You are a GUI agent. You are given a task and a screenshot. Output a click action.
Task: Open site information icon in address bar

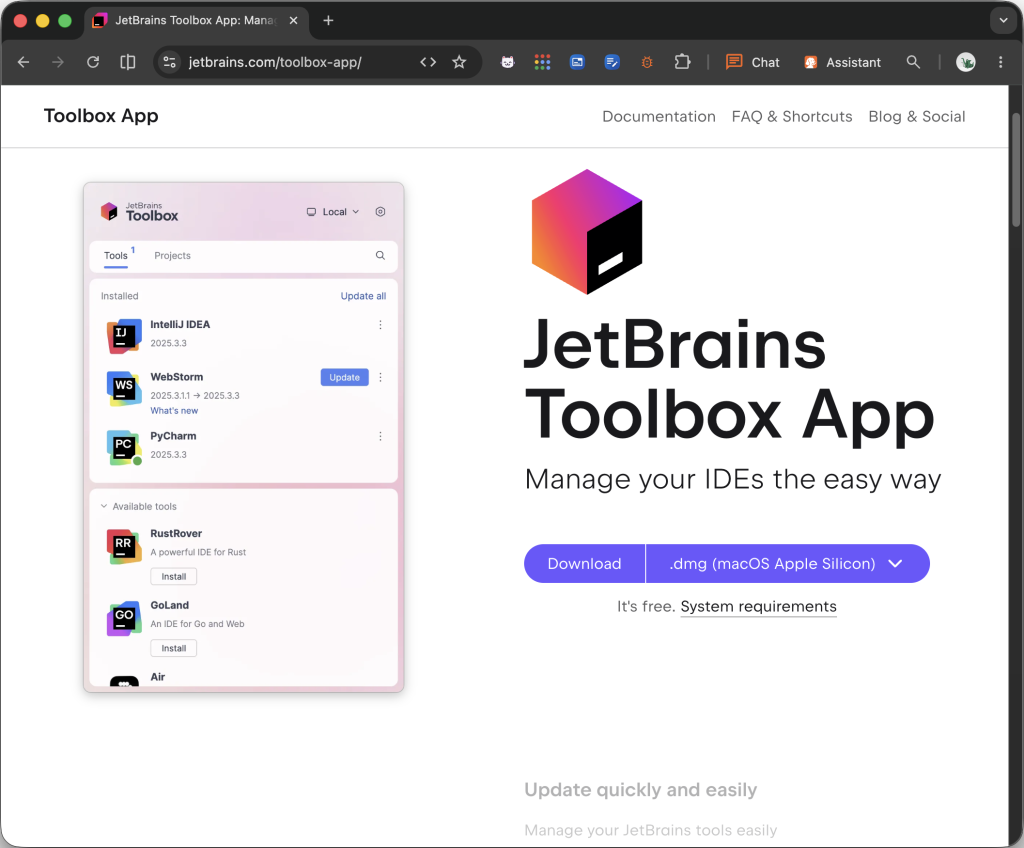tap(170, 62)
